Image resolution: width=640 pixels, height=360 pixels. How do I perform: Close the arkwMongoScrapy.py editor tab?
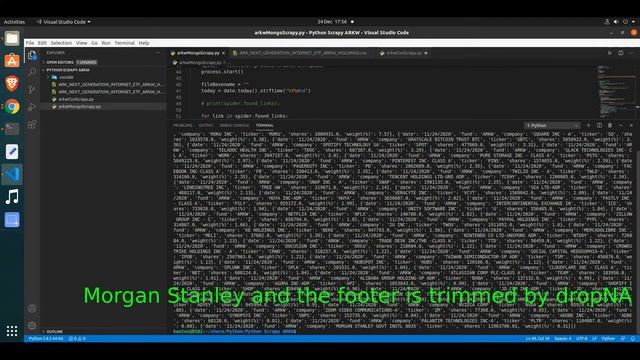[223, 53]
